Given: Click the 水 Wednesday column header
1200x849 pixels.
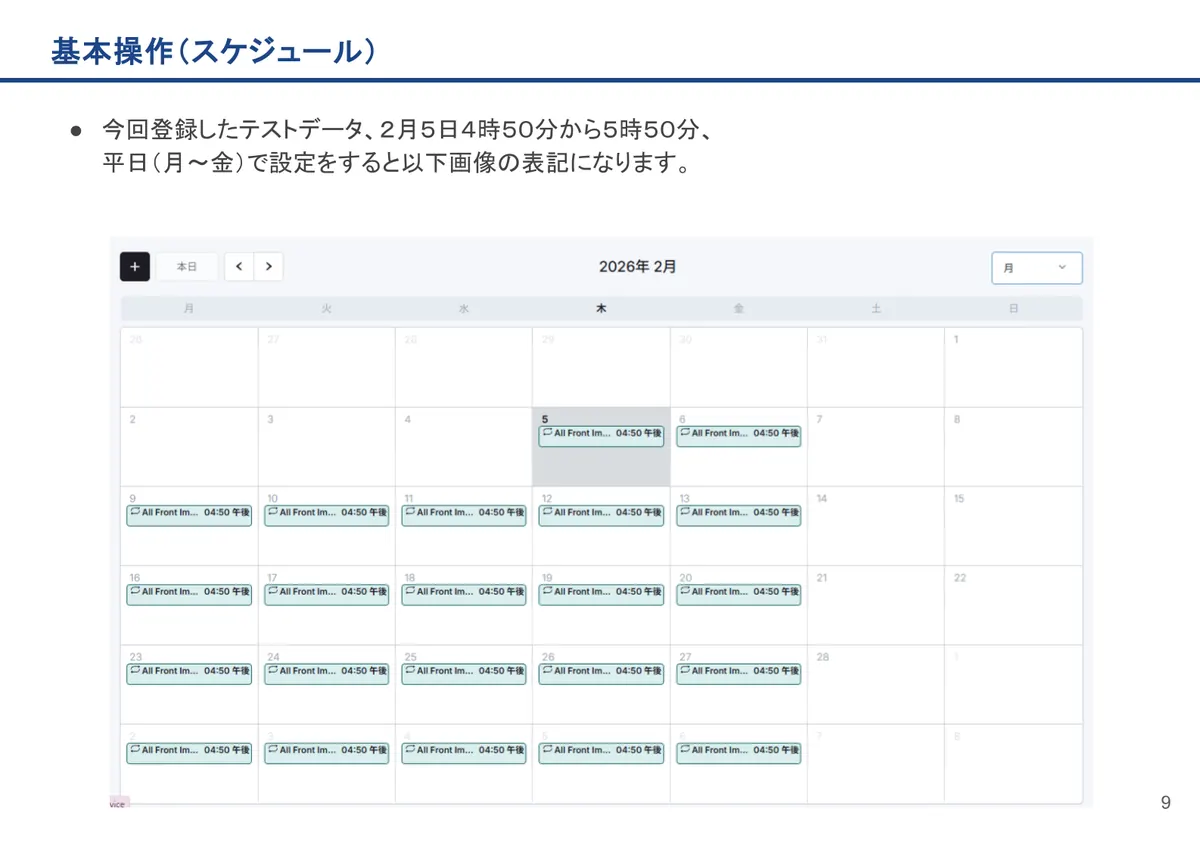Looking at the screenshot, I should (464, 309).
